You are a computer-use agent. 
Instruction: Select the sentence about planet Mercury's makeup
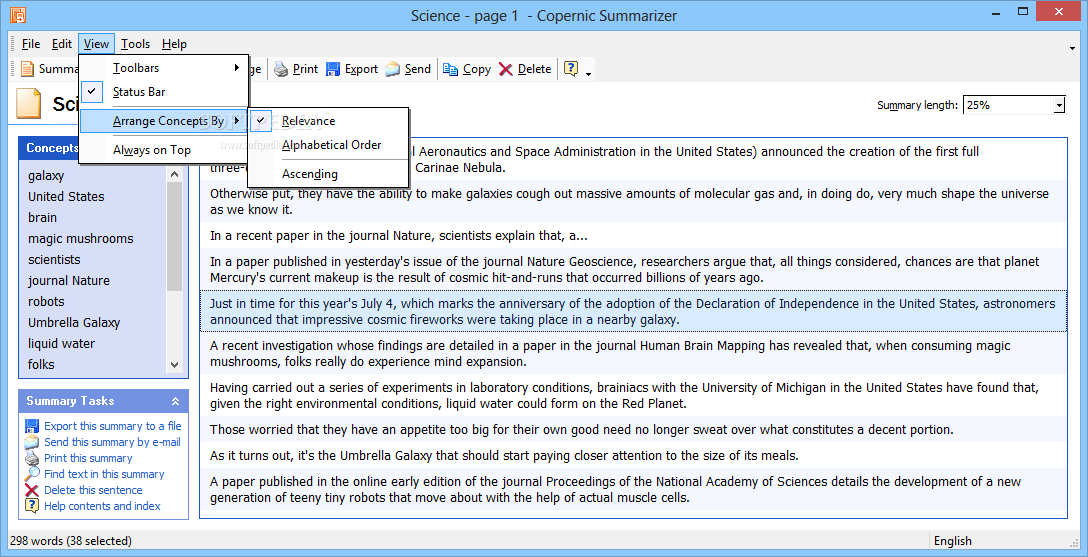634,270
